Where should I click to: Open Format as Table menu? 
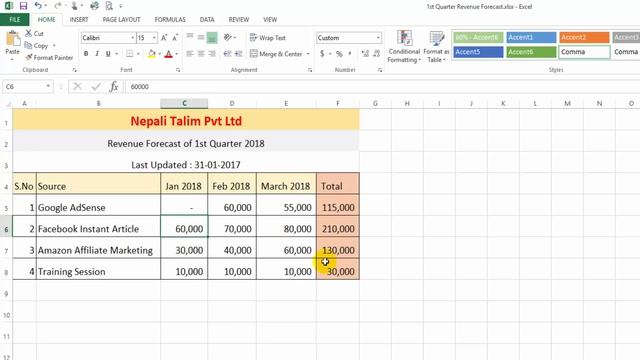(x=436, y=47)
